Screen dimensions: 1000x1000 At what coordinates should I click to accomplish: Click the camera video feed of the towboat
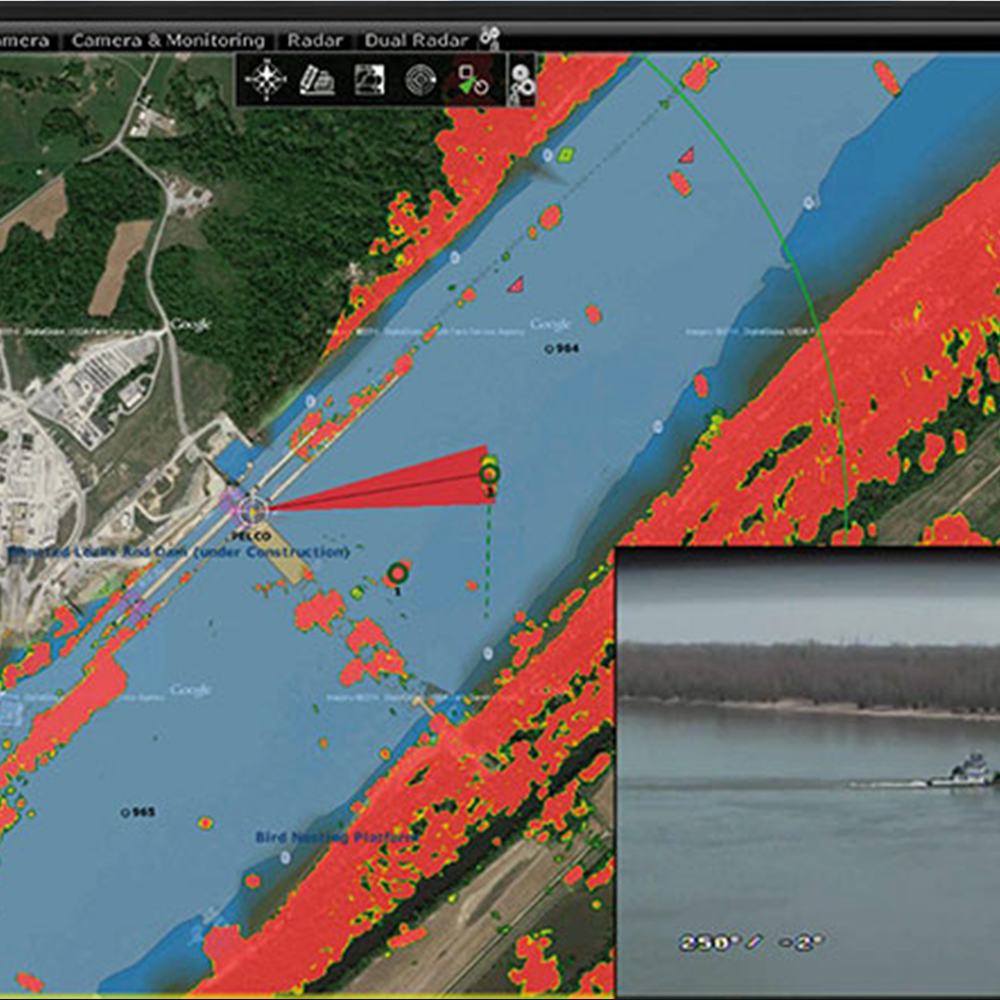tap(807, 772)
